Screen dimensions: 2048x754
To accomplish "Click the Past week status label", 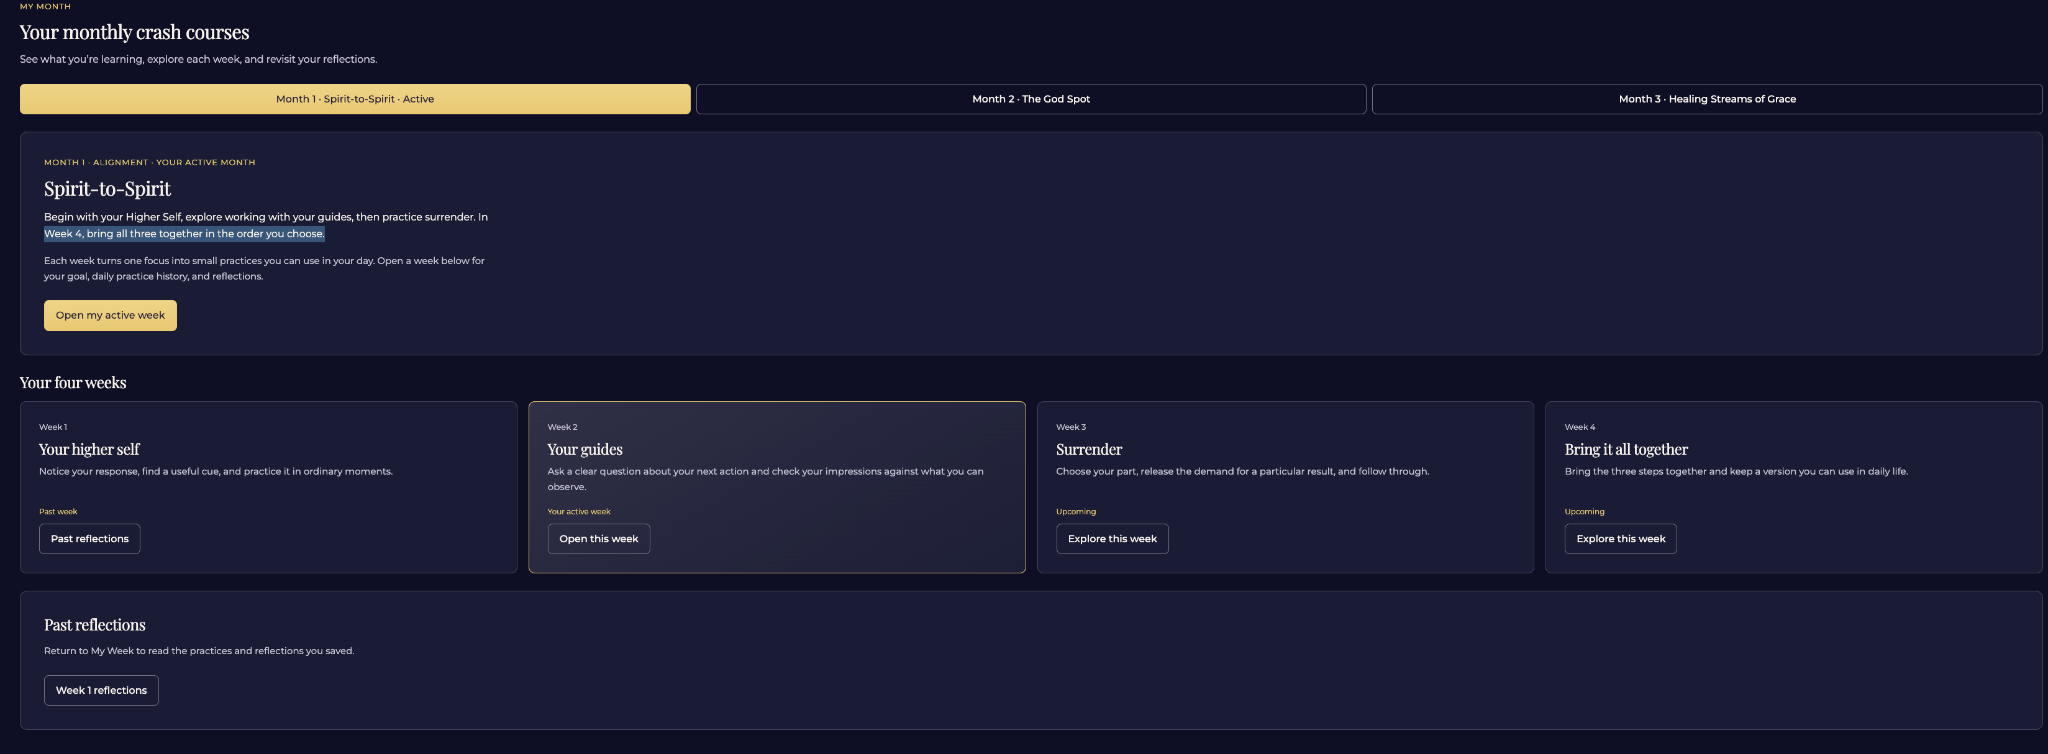I will (58, 512).
